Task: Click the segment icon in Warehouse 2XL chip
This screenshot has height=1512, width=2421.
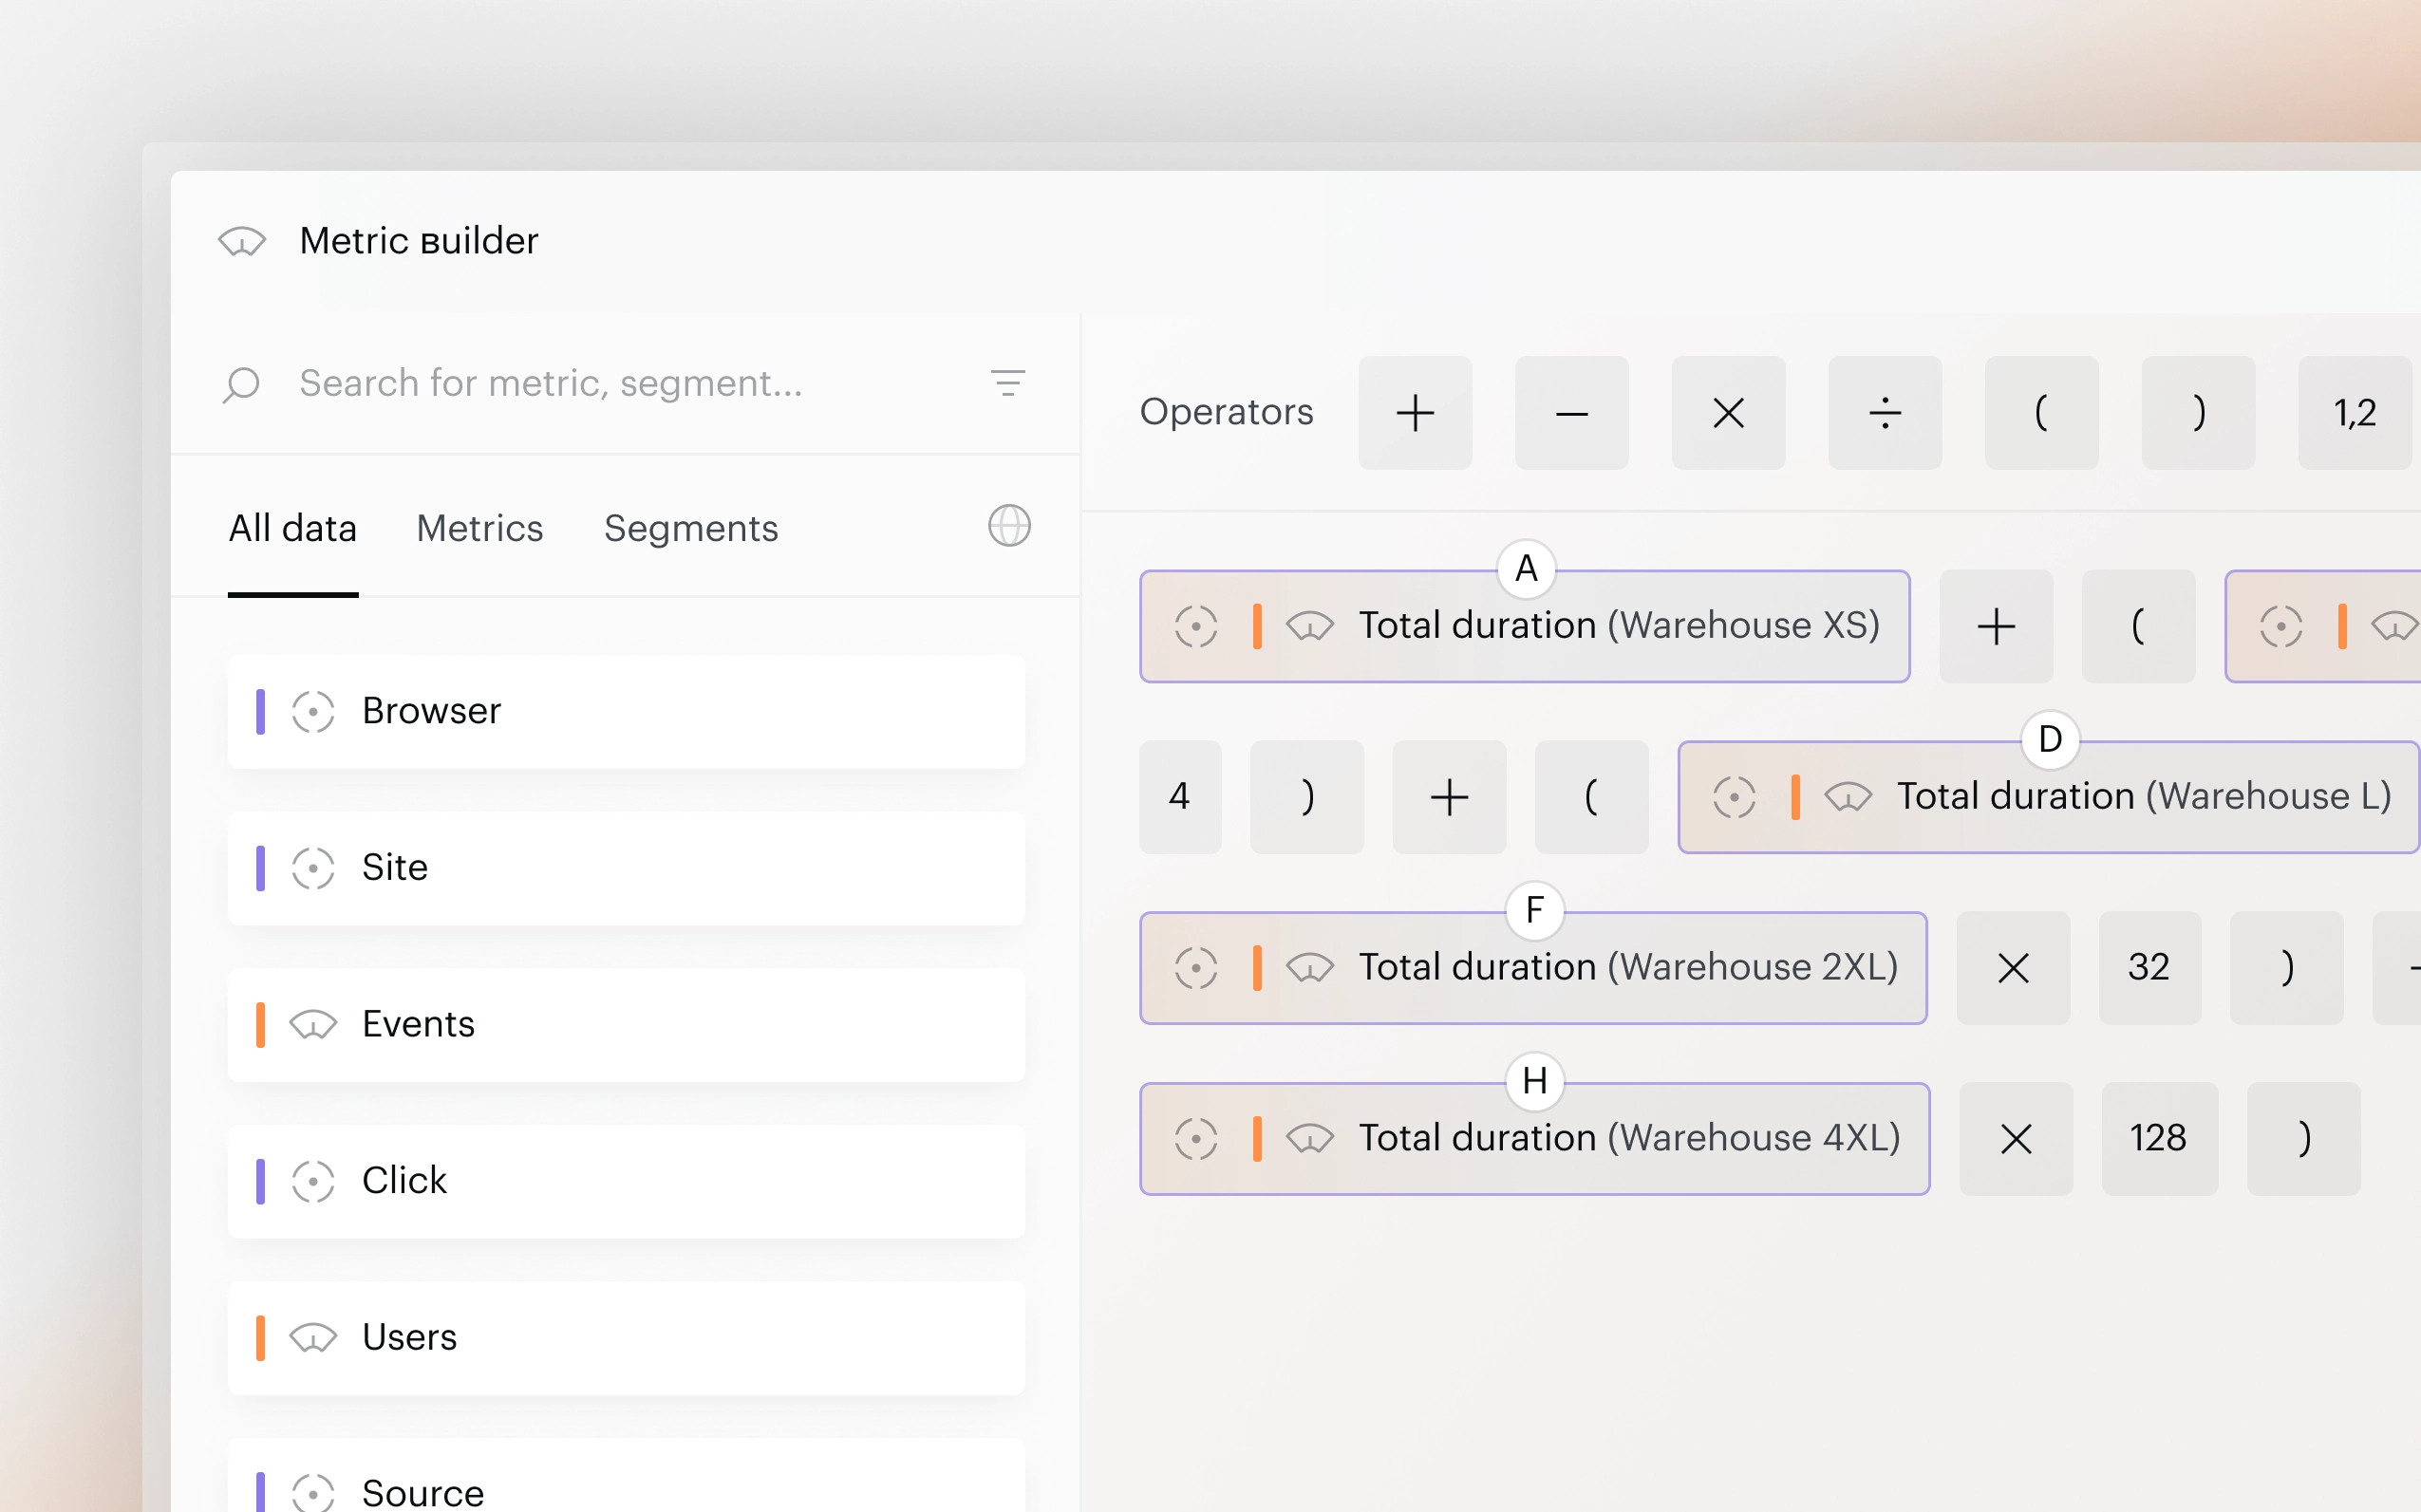Action: click(x=1196, y=968)
